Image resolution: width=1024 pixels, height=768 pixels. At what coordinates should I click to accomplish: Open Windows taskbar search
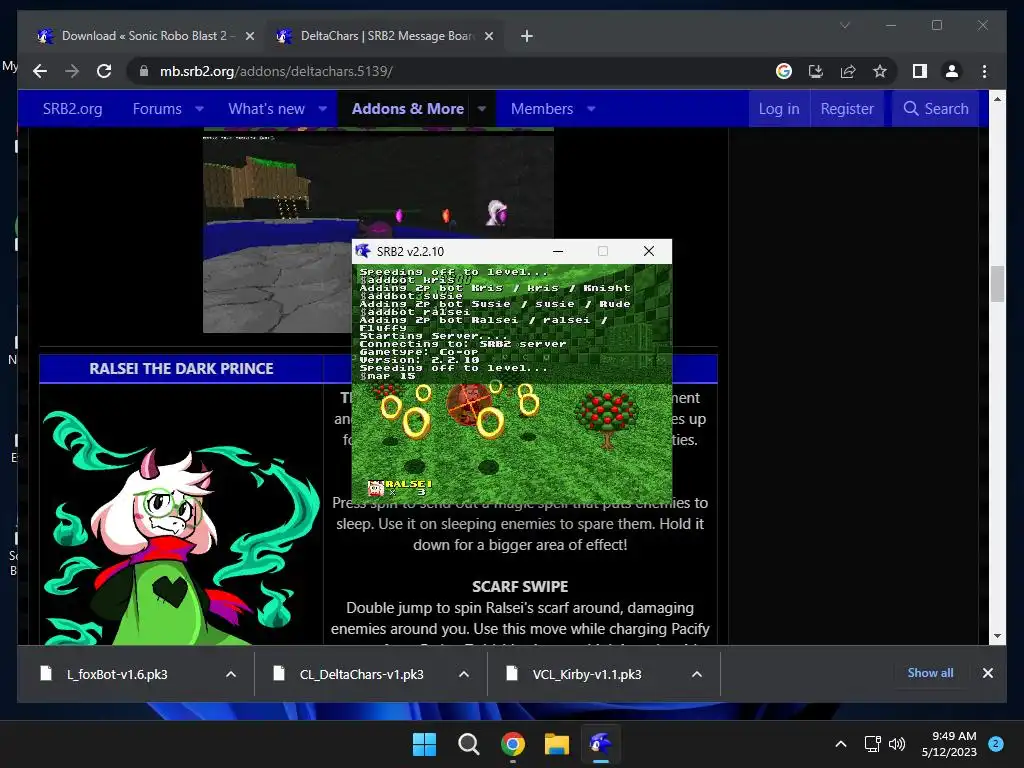click(x=468, y=744)
